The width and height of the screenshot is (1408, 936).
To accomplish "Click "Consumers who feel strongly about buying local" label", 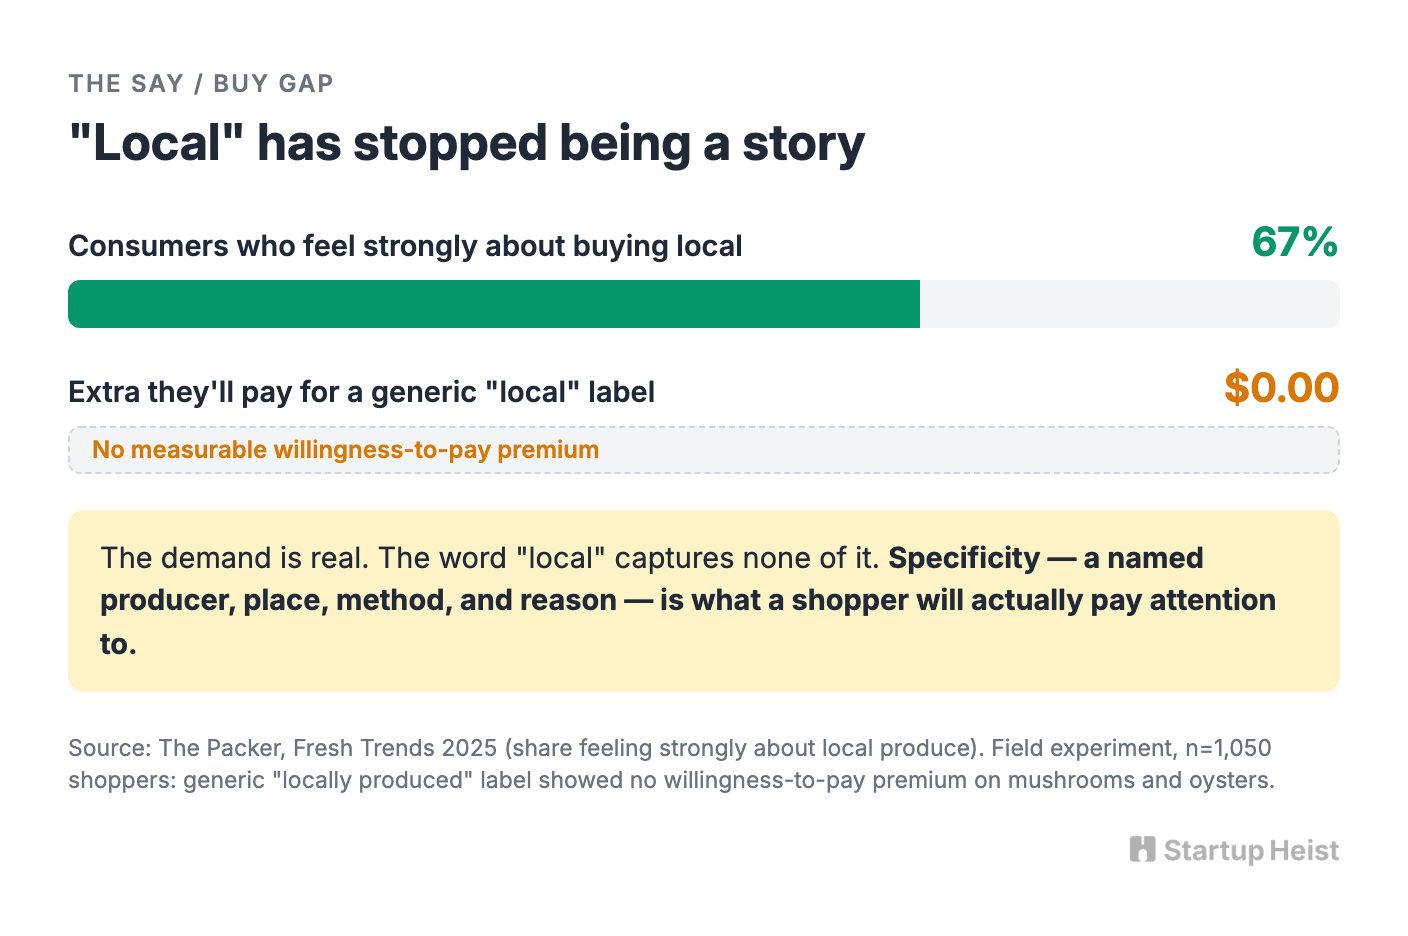I will point(405,246).
